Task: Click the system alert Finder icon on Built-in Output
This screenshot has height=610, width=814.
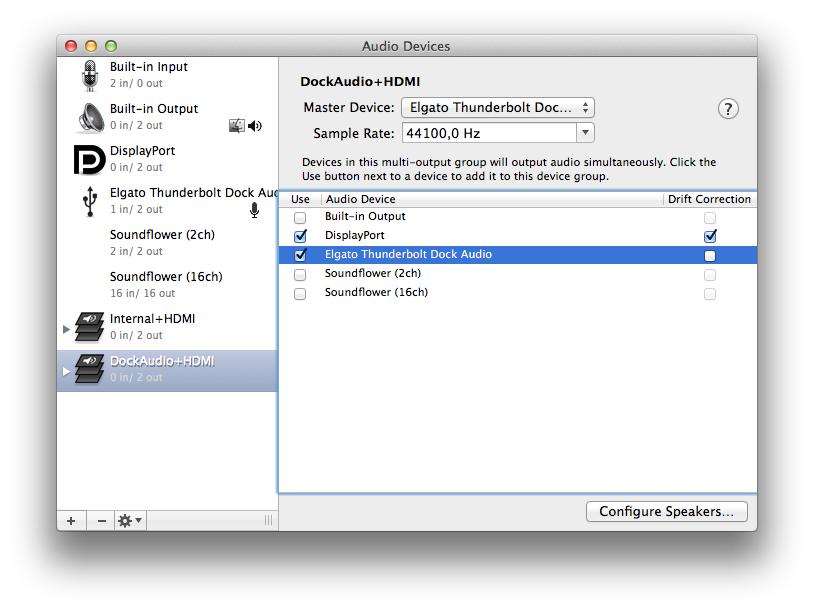Action: [x=237, y=126]
